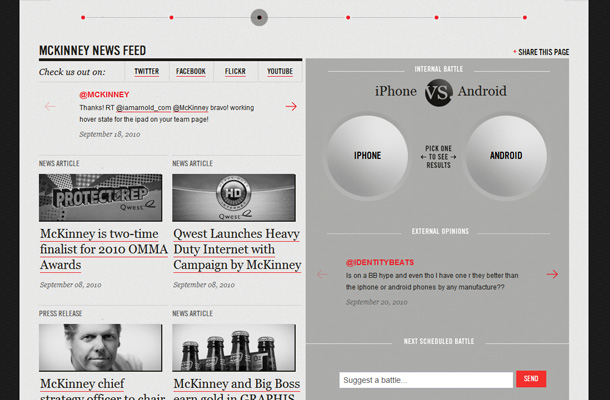Open the @IDENTITYBEATS handle
This screenshot has height=400, width=610.
tap(380, 263)
